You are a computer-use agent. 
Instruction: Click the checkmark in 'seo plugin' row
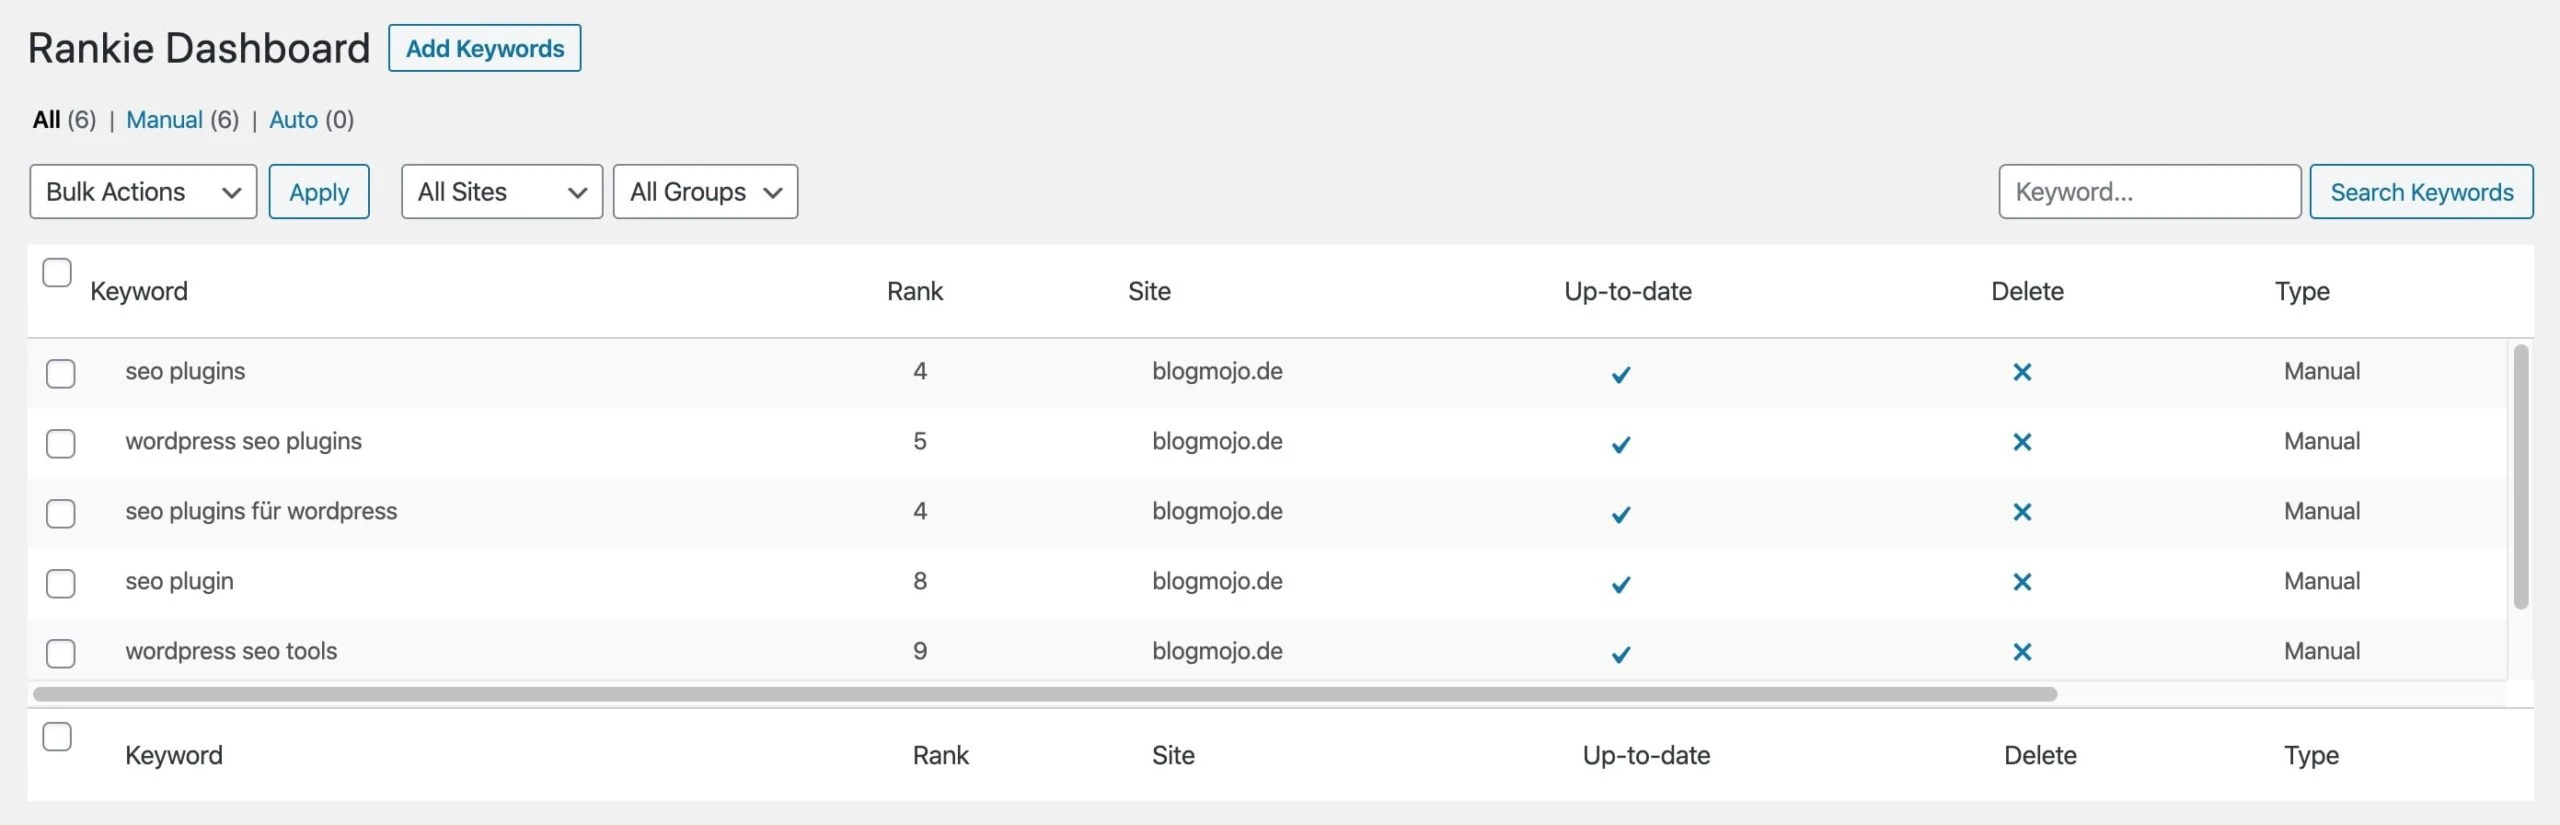click(1620, 584)
